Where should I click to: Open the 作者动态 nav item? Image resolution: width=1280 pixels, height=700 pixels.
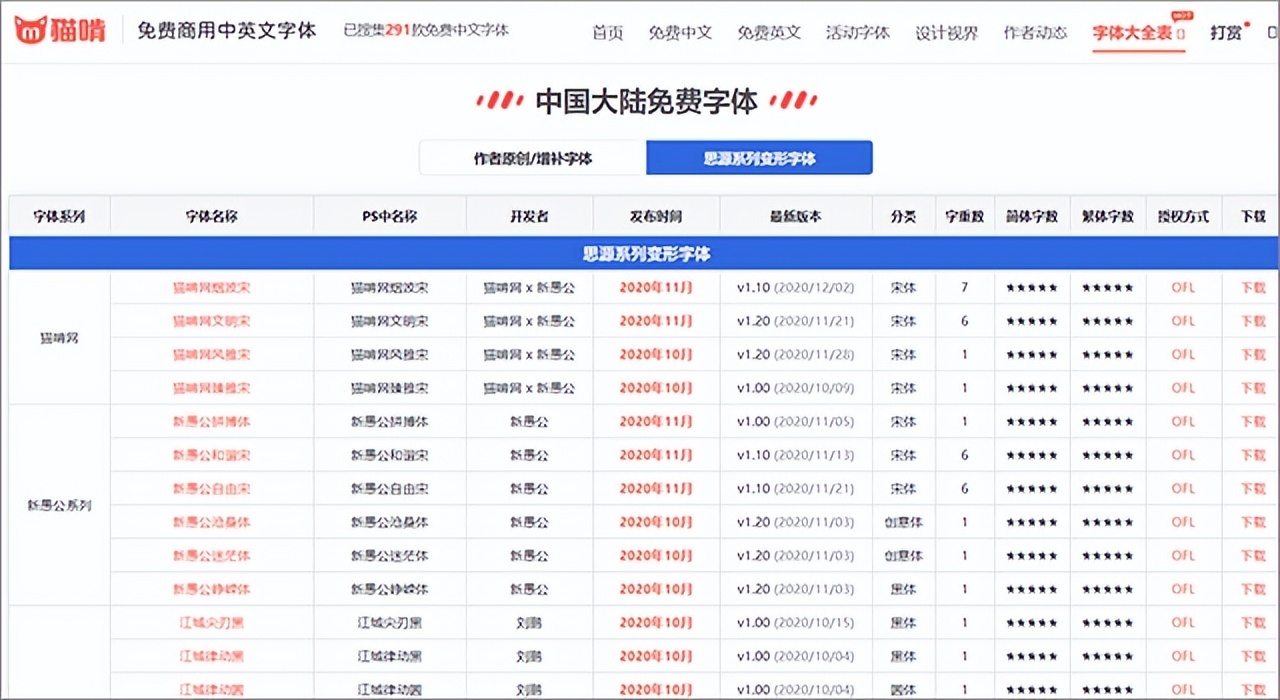click(x=1035, y=32)
